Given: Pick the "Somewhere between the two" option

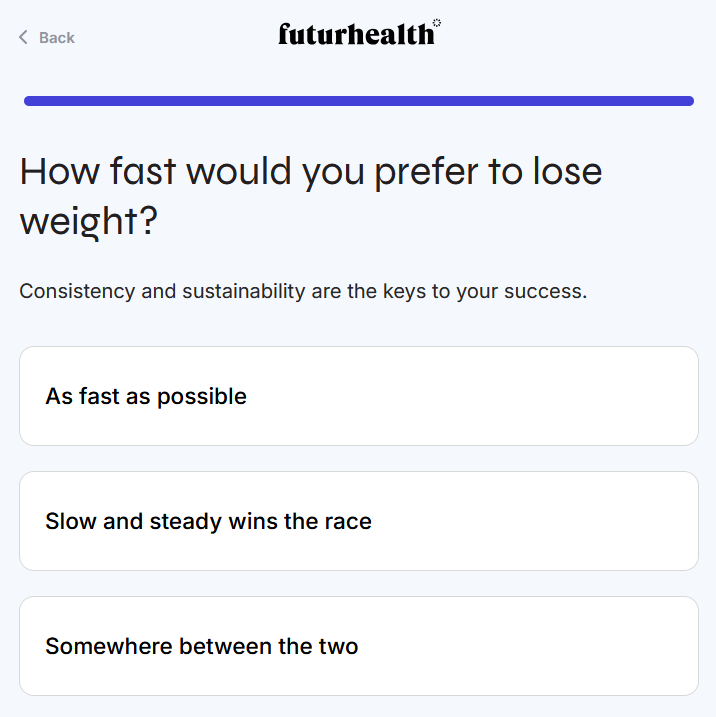Looking at the screenshot, I should (x=358, y=646).
